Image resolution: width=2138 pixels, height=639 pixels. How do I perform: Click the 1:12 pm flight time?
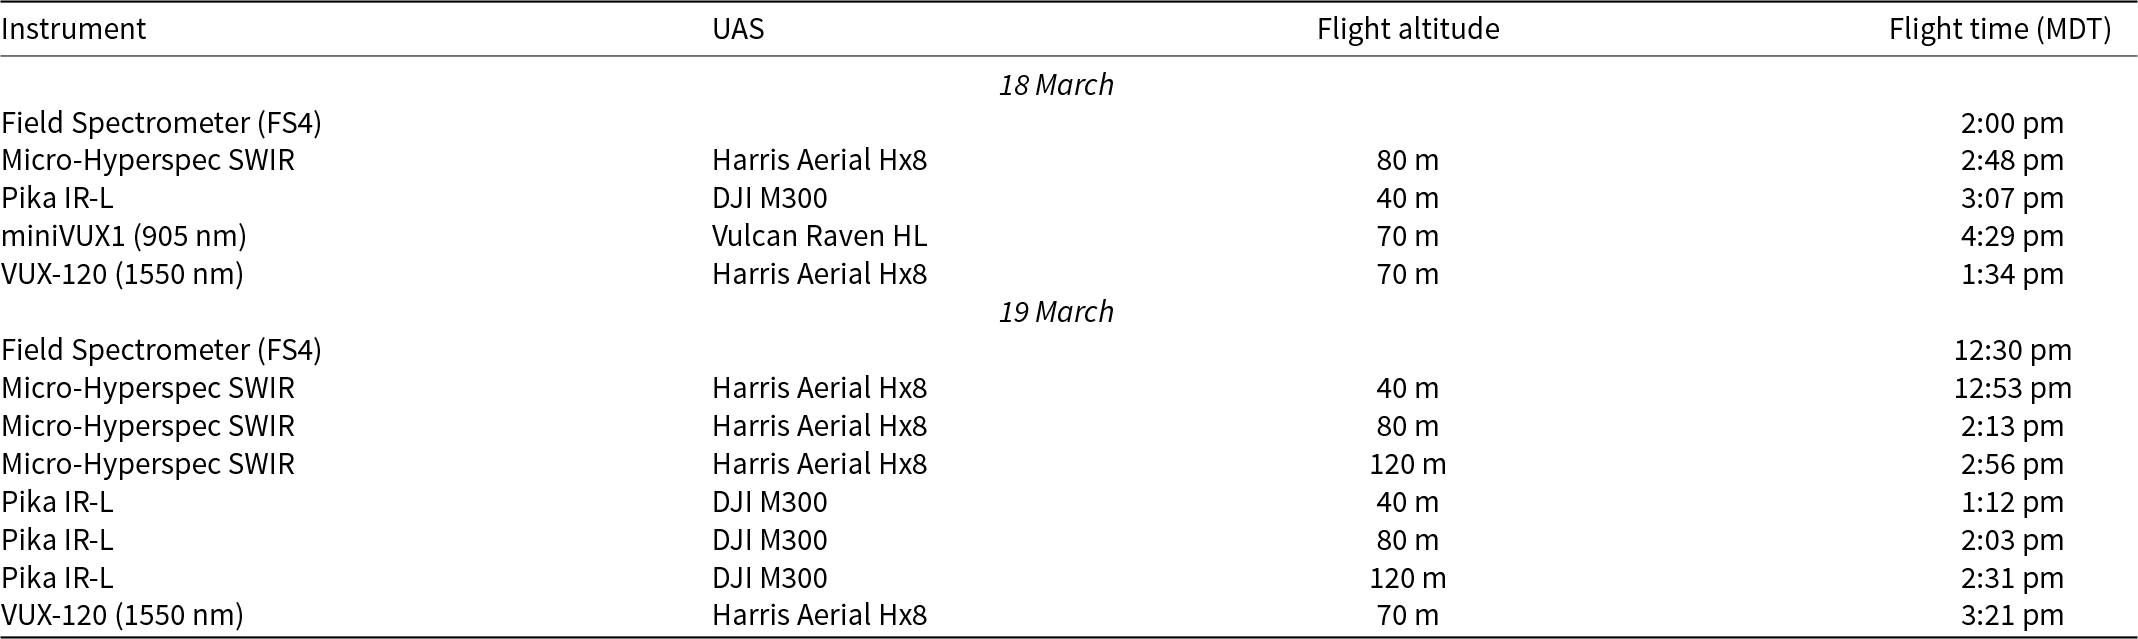2012,502
